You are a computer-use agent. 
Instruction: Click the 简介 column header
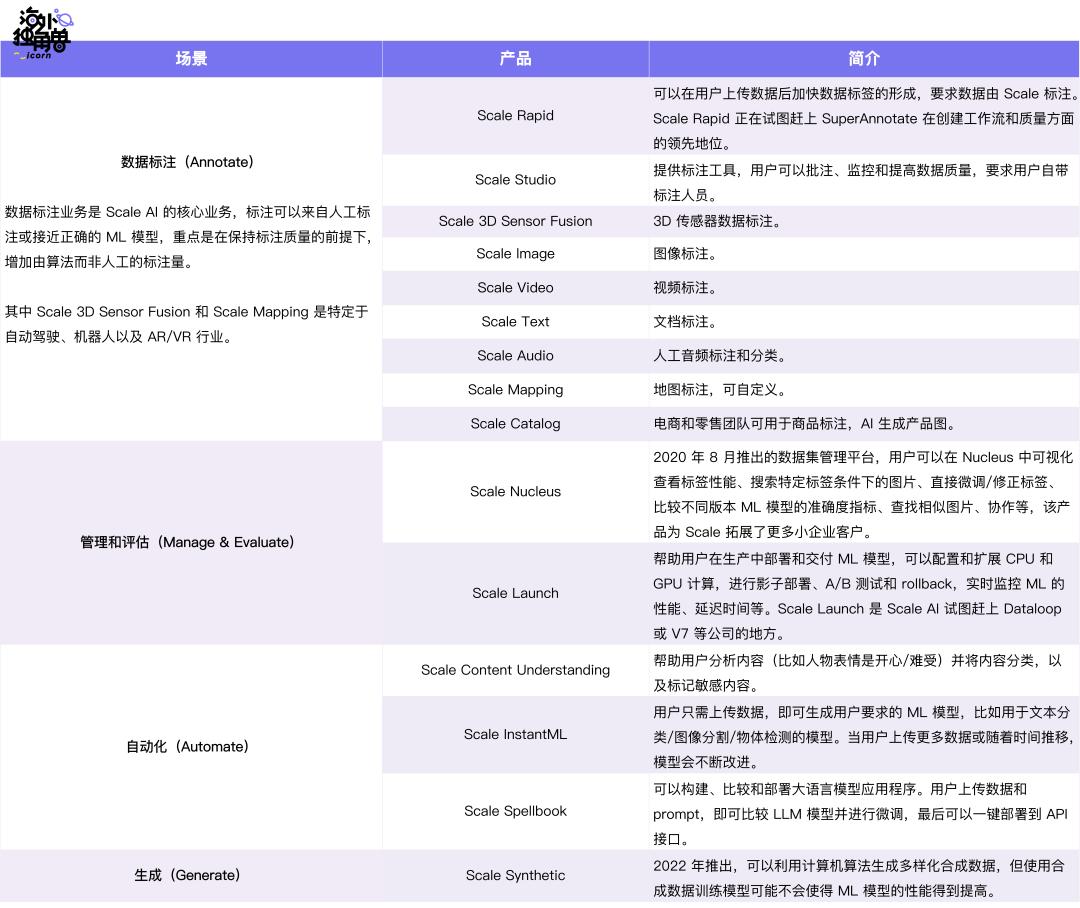[x=864, y=59]
